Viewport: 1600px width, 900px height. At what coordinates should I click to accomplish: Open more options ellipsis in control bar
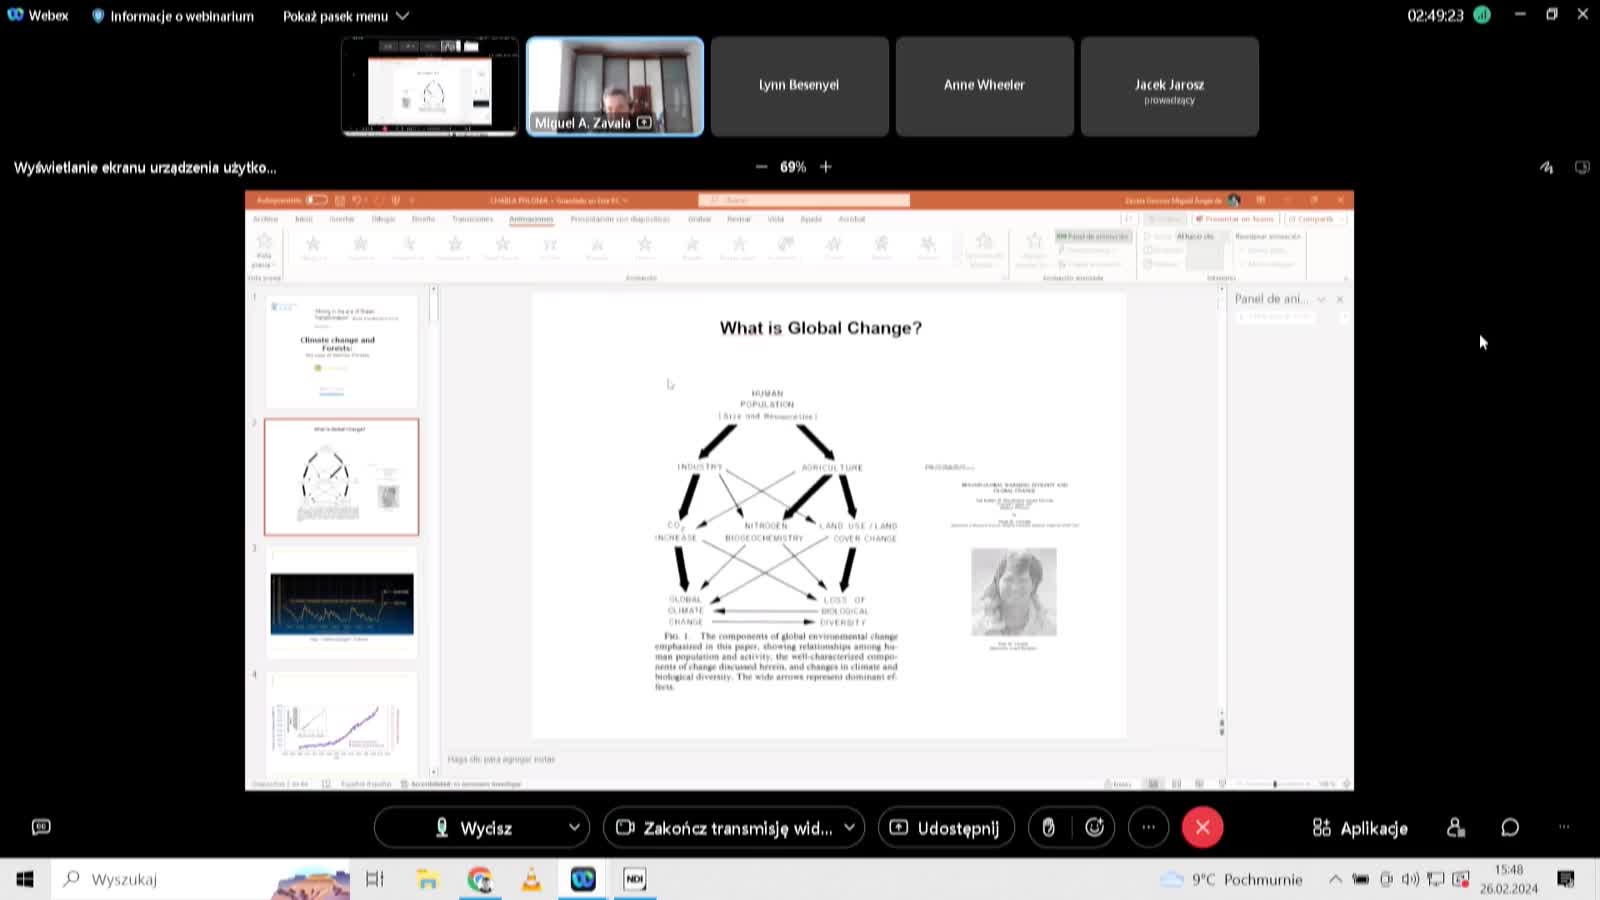(x=1148, y=828)
